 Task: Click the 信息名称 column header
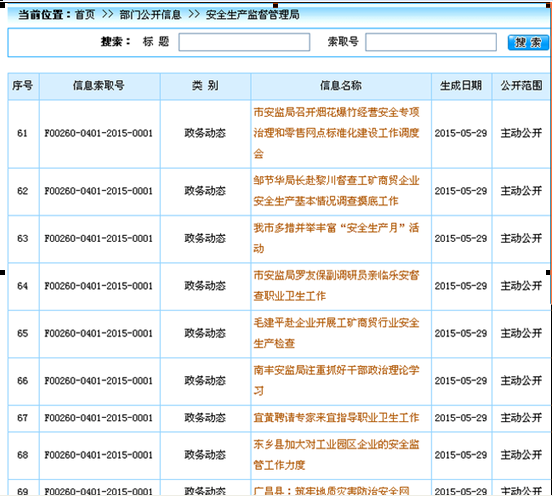pos(341,85)
